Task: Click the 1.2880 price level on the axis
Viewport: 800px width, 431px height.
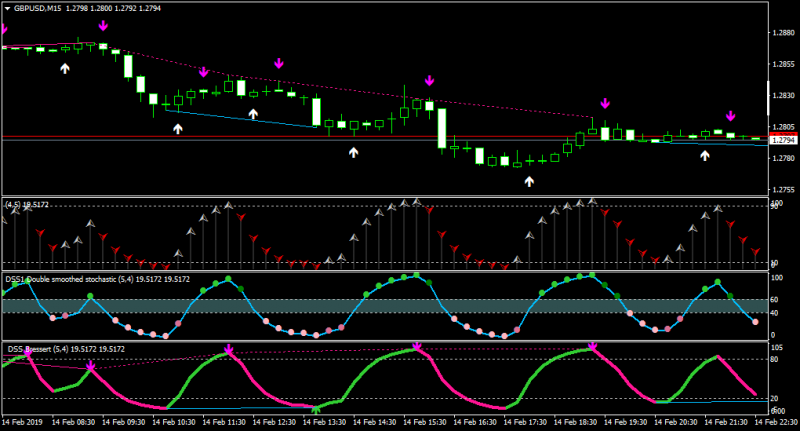Action: pos(784,33)
